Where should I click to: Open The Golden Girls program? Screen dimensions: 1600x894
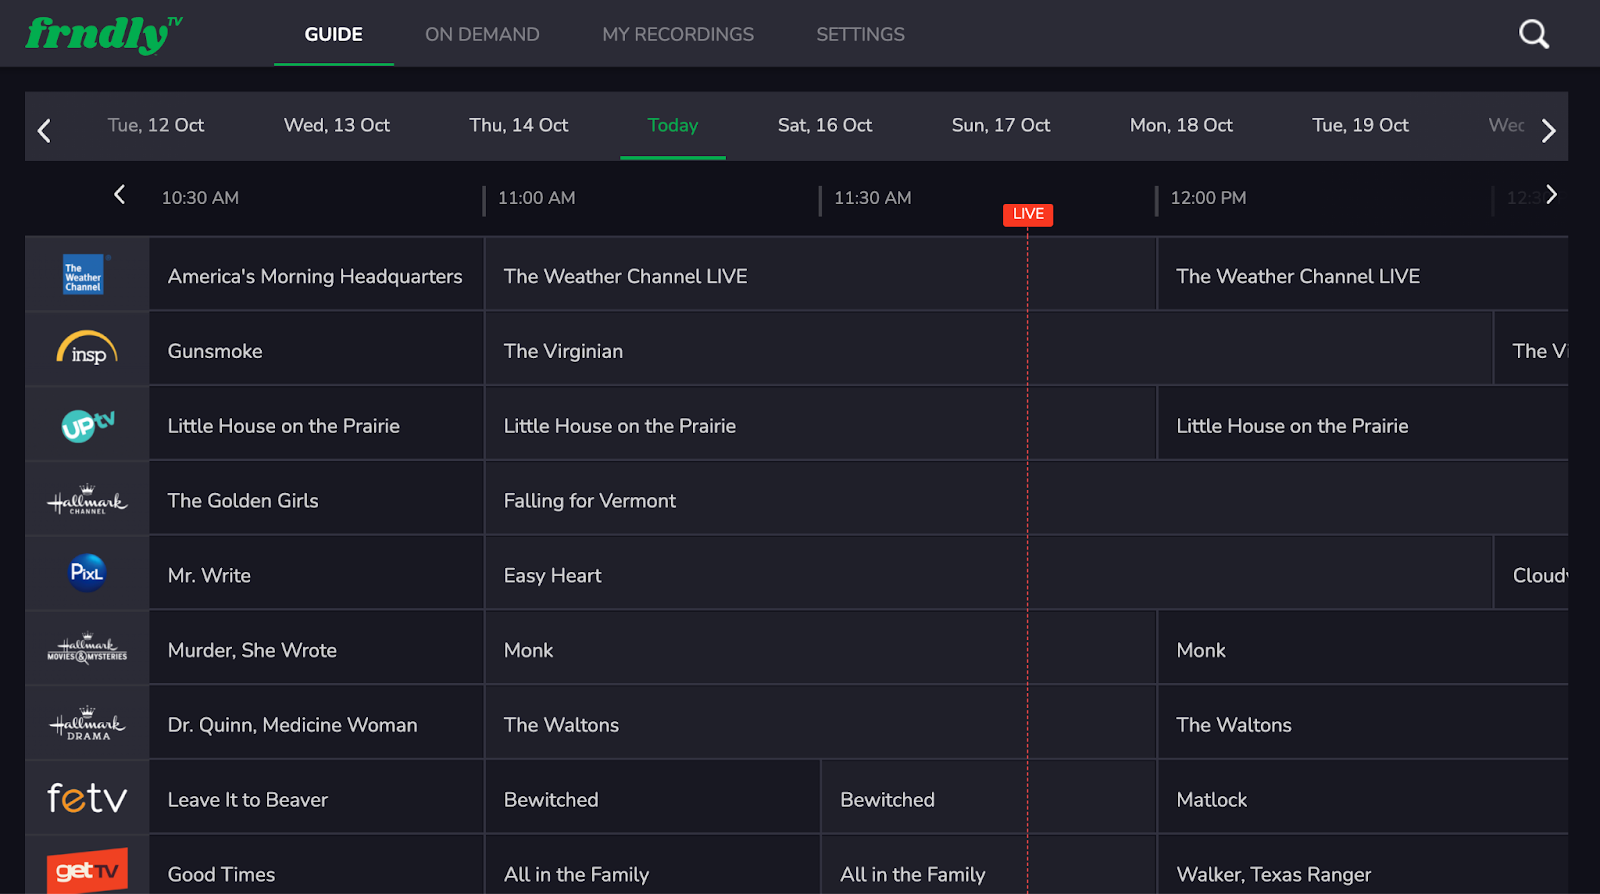tap(316, 500)
